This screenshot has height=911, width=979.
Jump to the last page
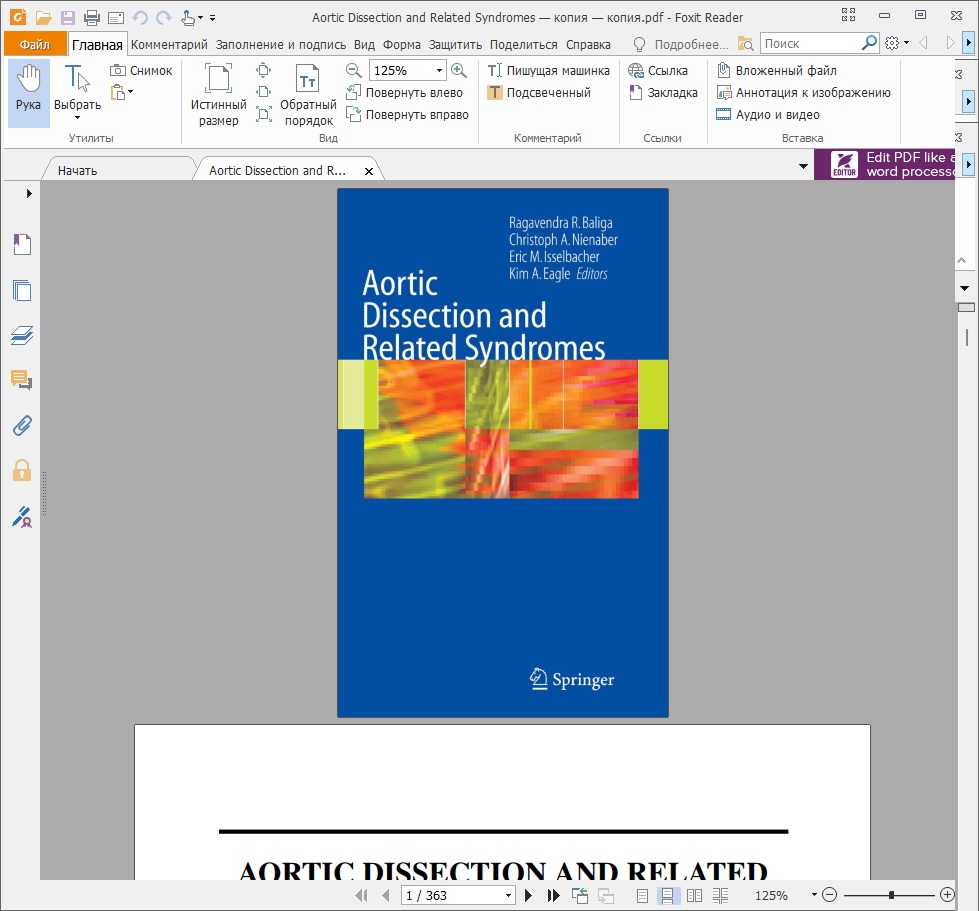553,895
